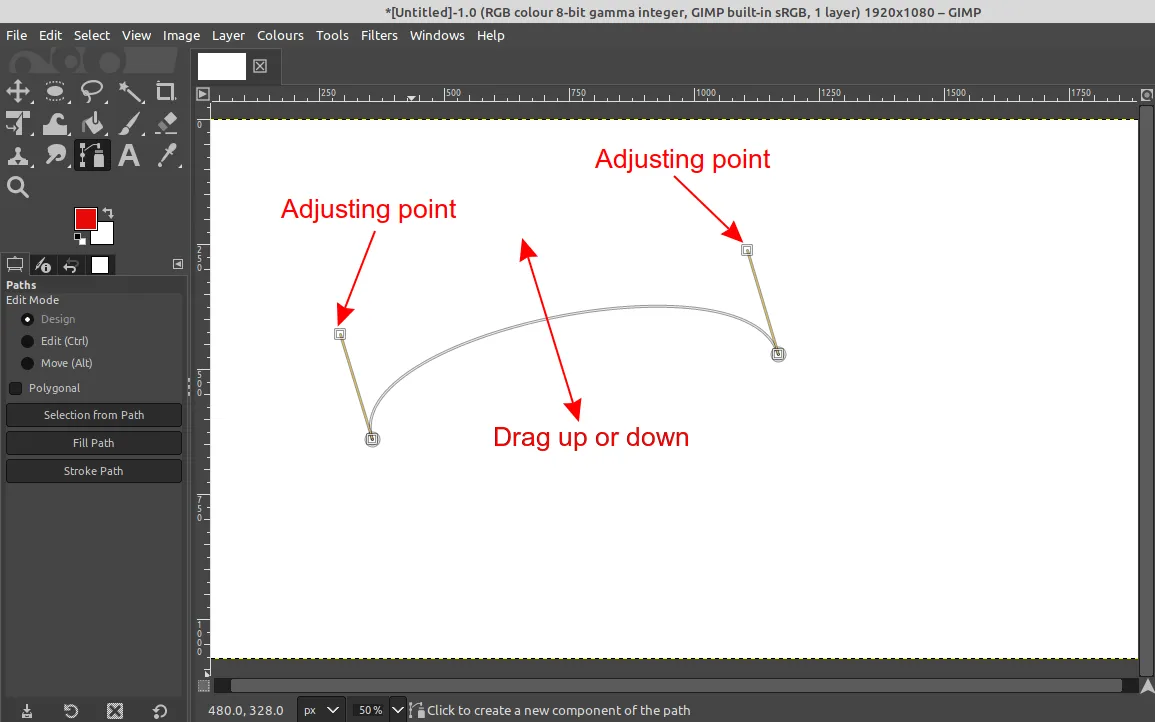Screen dimensions: 1155x722
Task: Select the Free Select lasso tool
Action: 92,92
